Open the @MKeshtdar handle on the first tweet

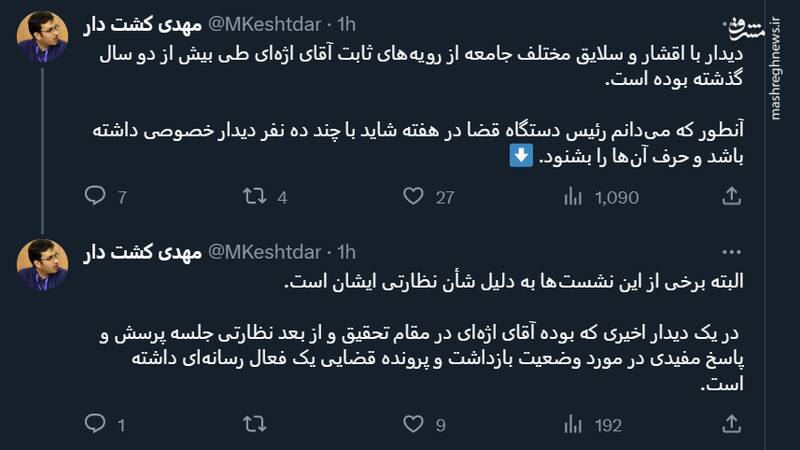pyautogui.click(x=268, y=23)
